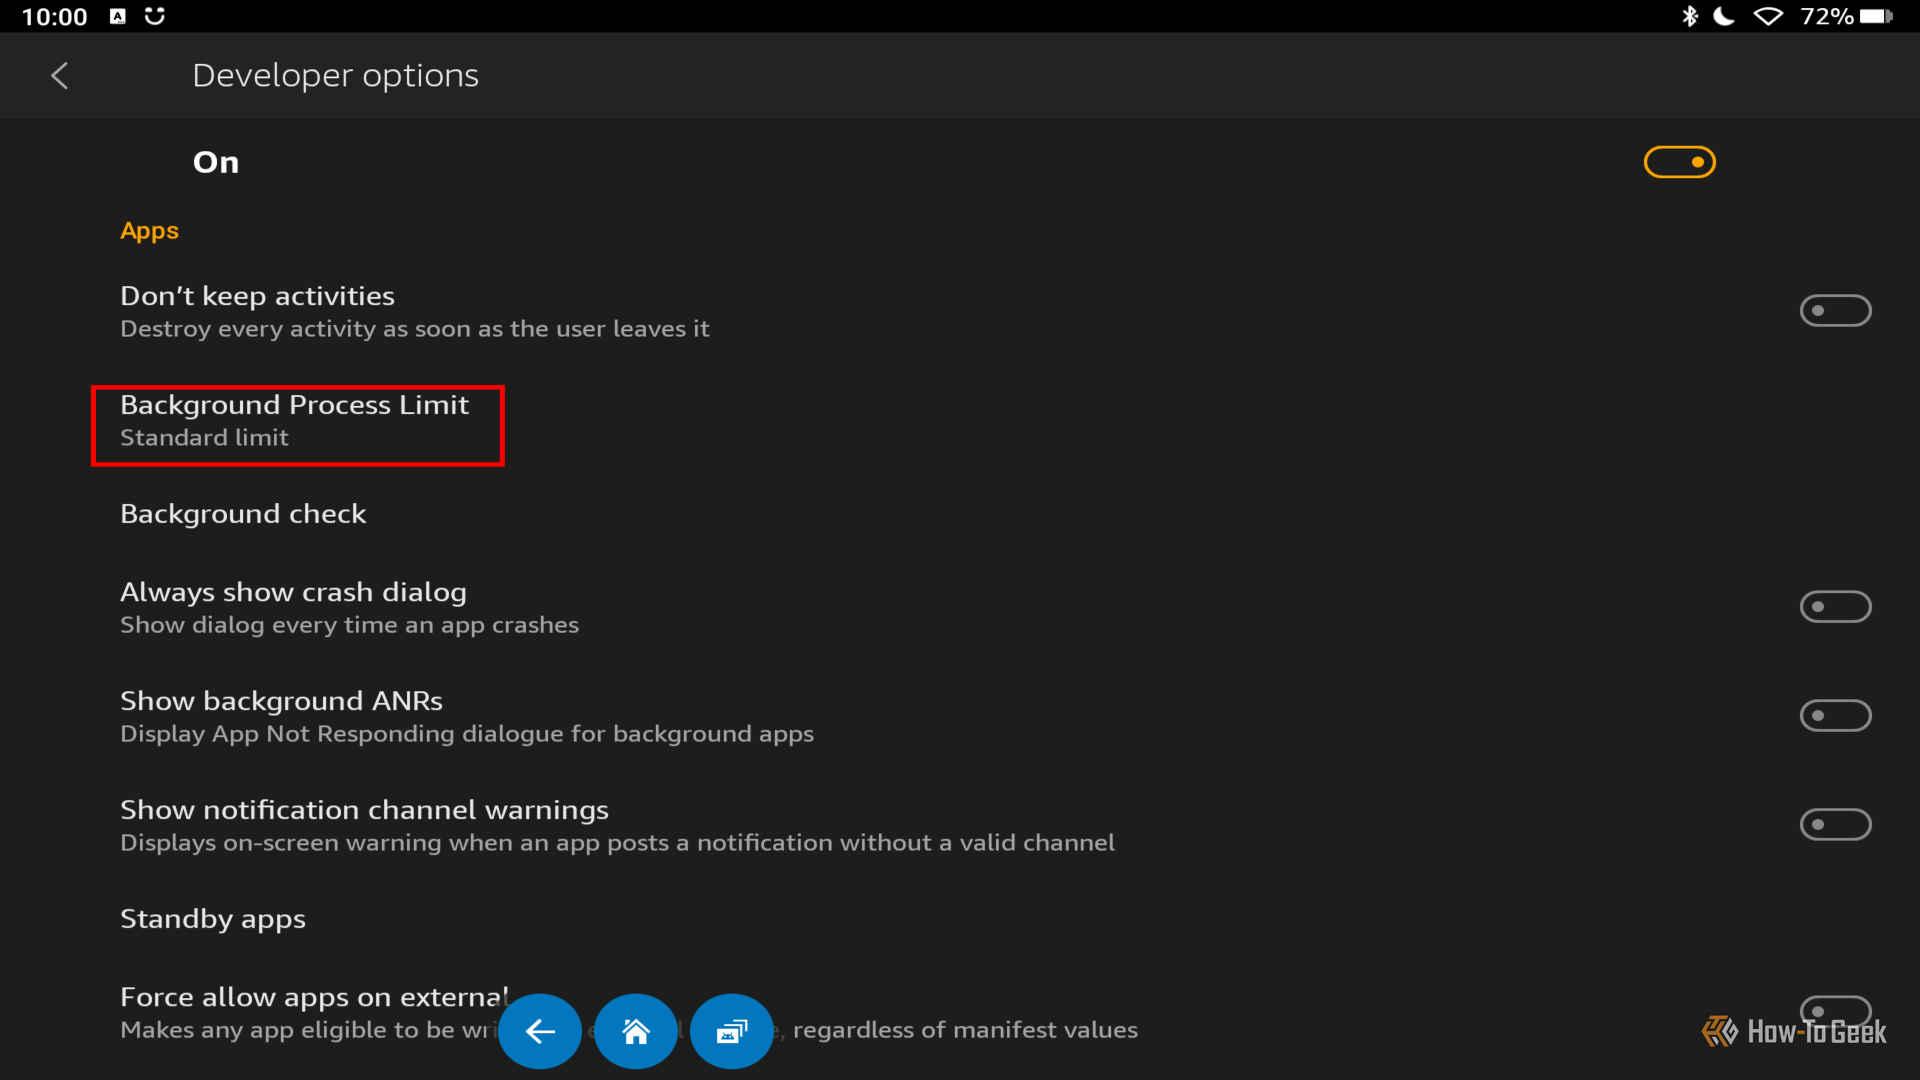1920x1080 pixels.
Task: Tap the battery indicator icon
Action: 1877,16
